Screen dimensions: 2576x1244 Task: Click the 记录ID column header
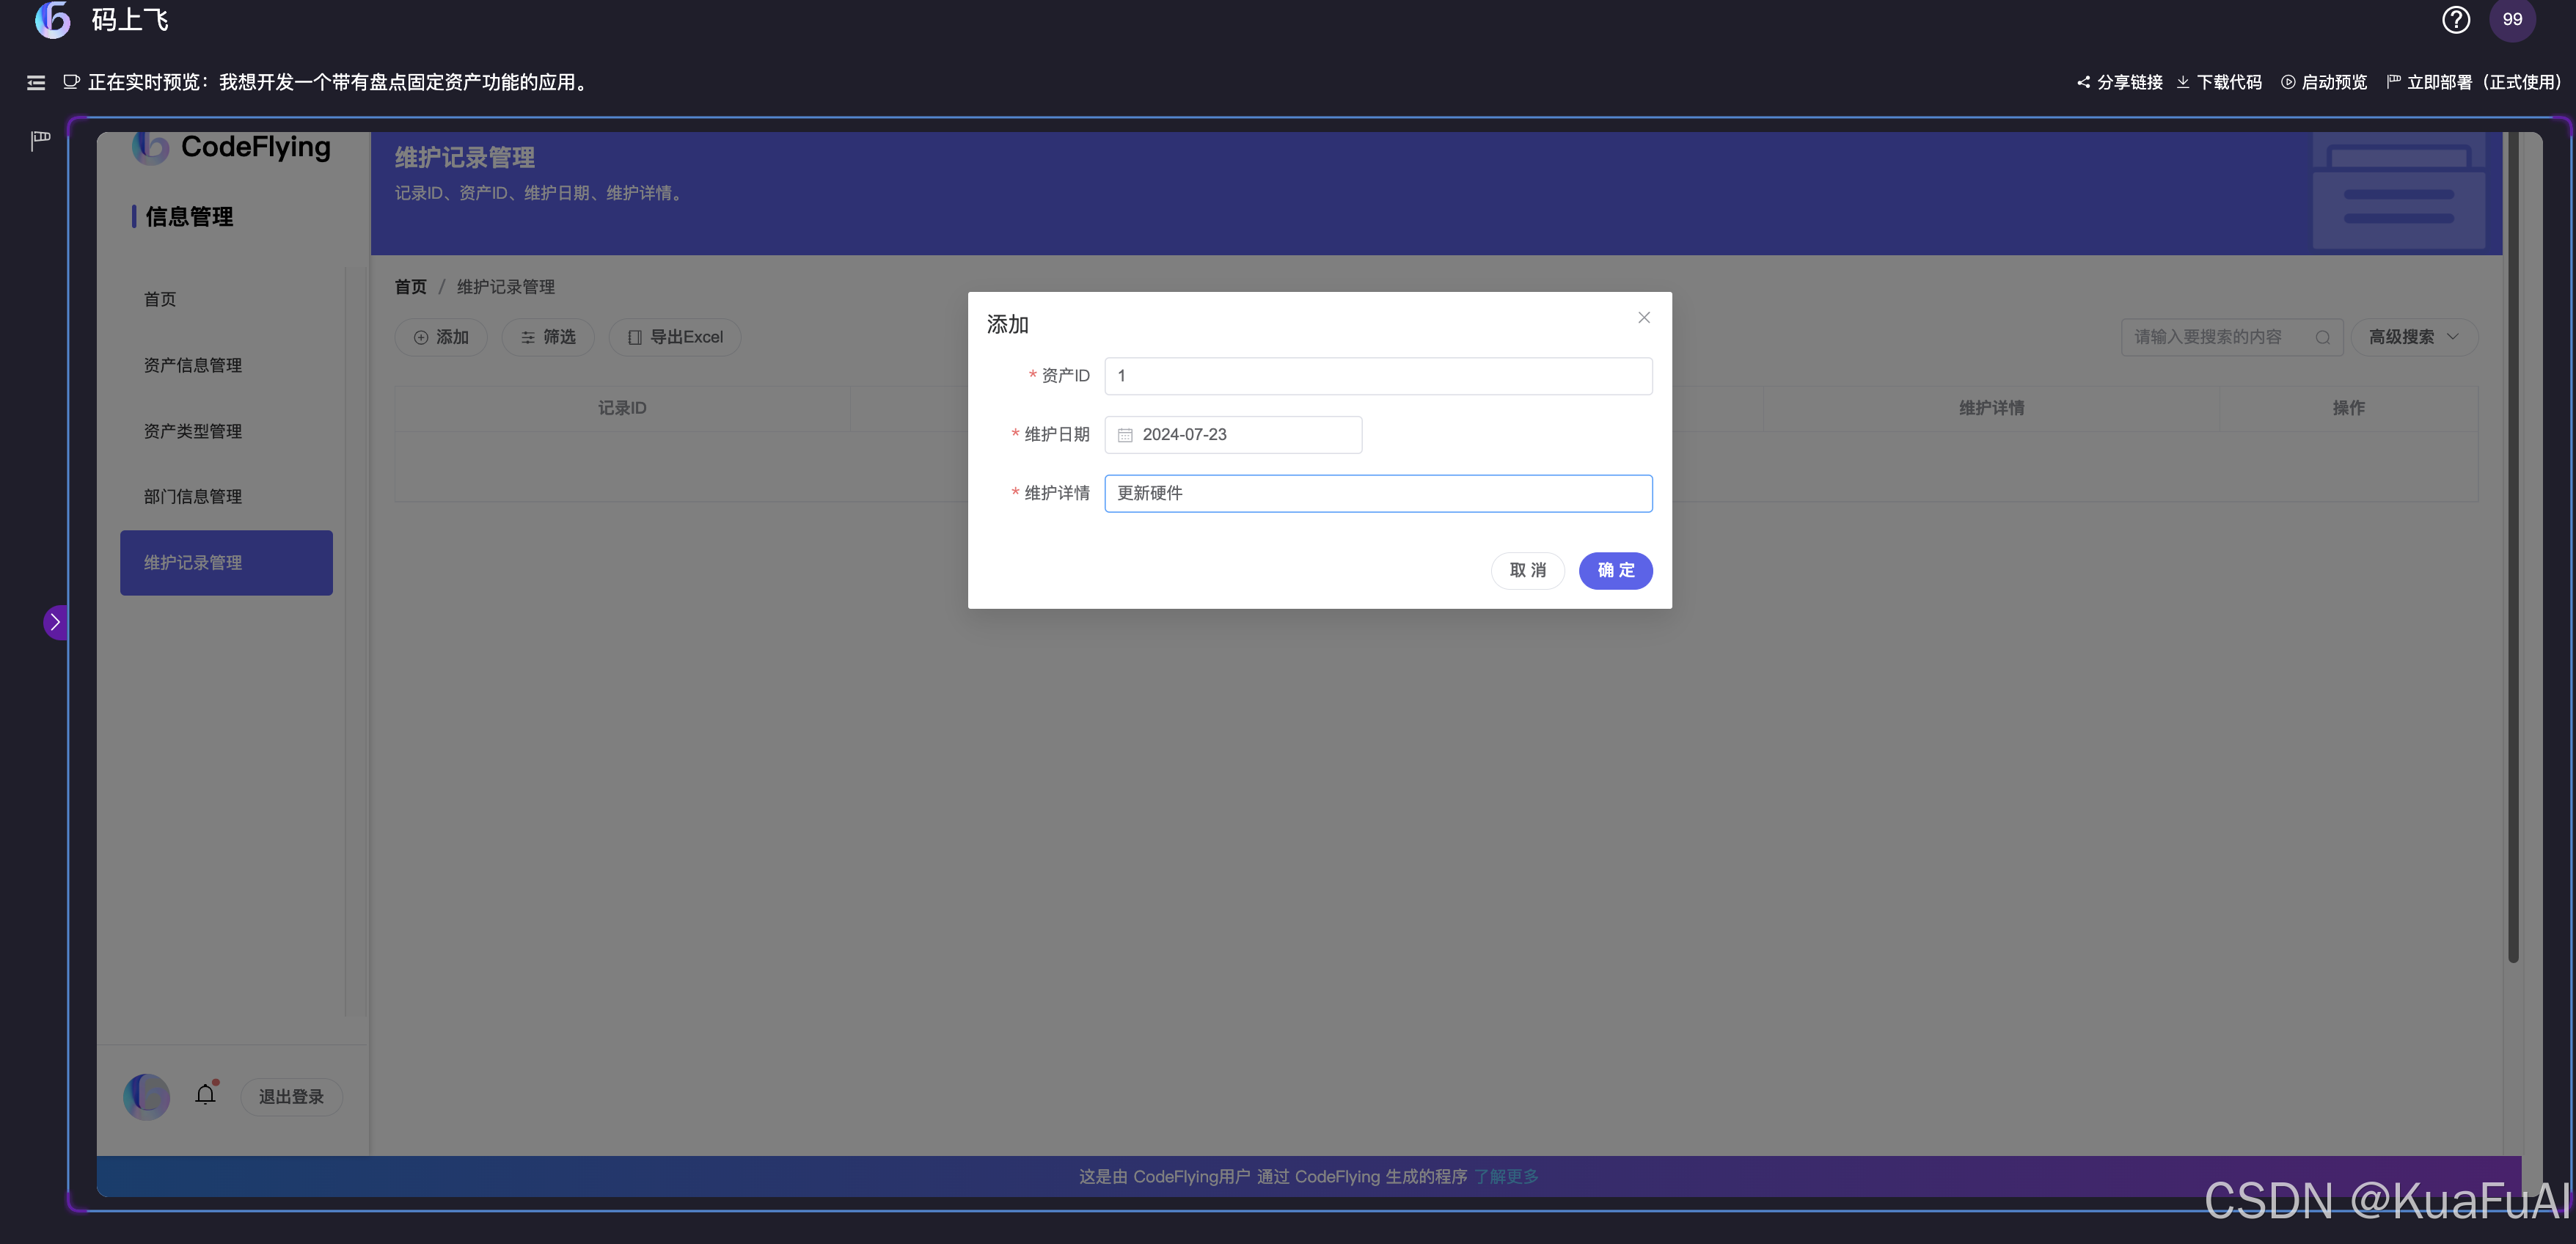pyautogui.click(x=622, y=408)
